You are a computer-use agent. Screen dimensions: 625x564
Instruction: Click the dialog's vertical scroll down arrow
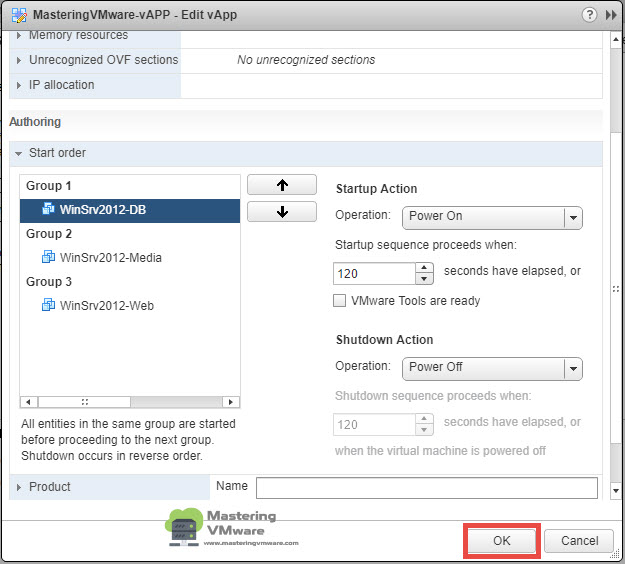(x=616, y=491)
